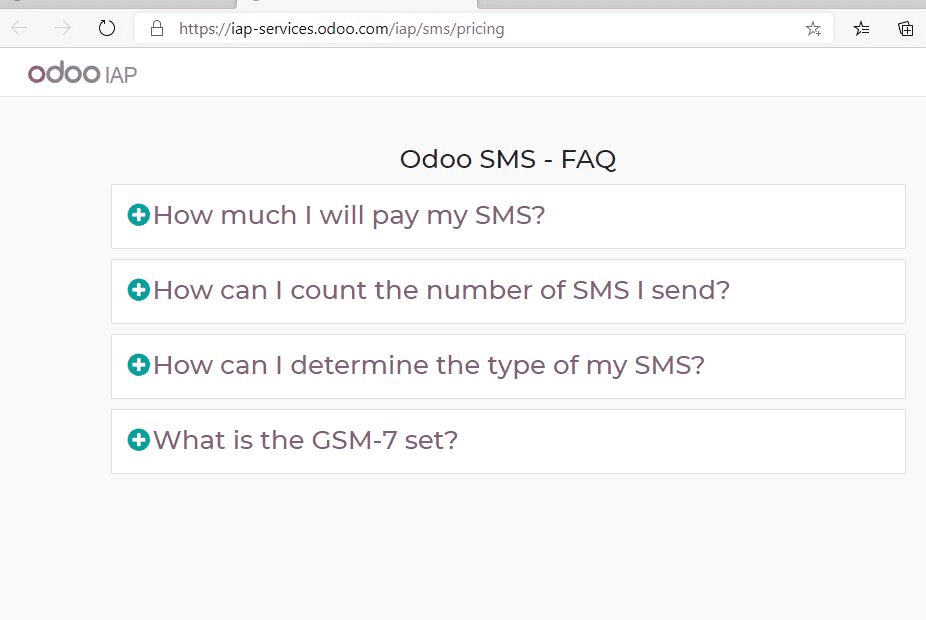This screenshot has width=926, height=620.
Task: Add this page to favorites via the star
Action: pos(813,28)
